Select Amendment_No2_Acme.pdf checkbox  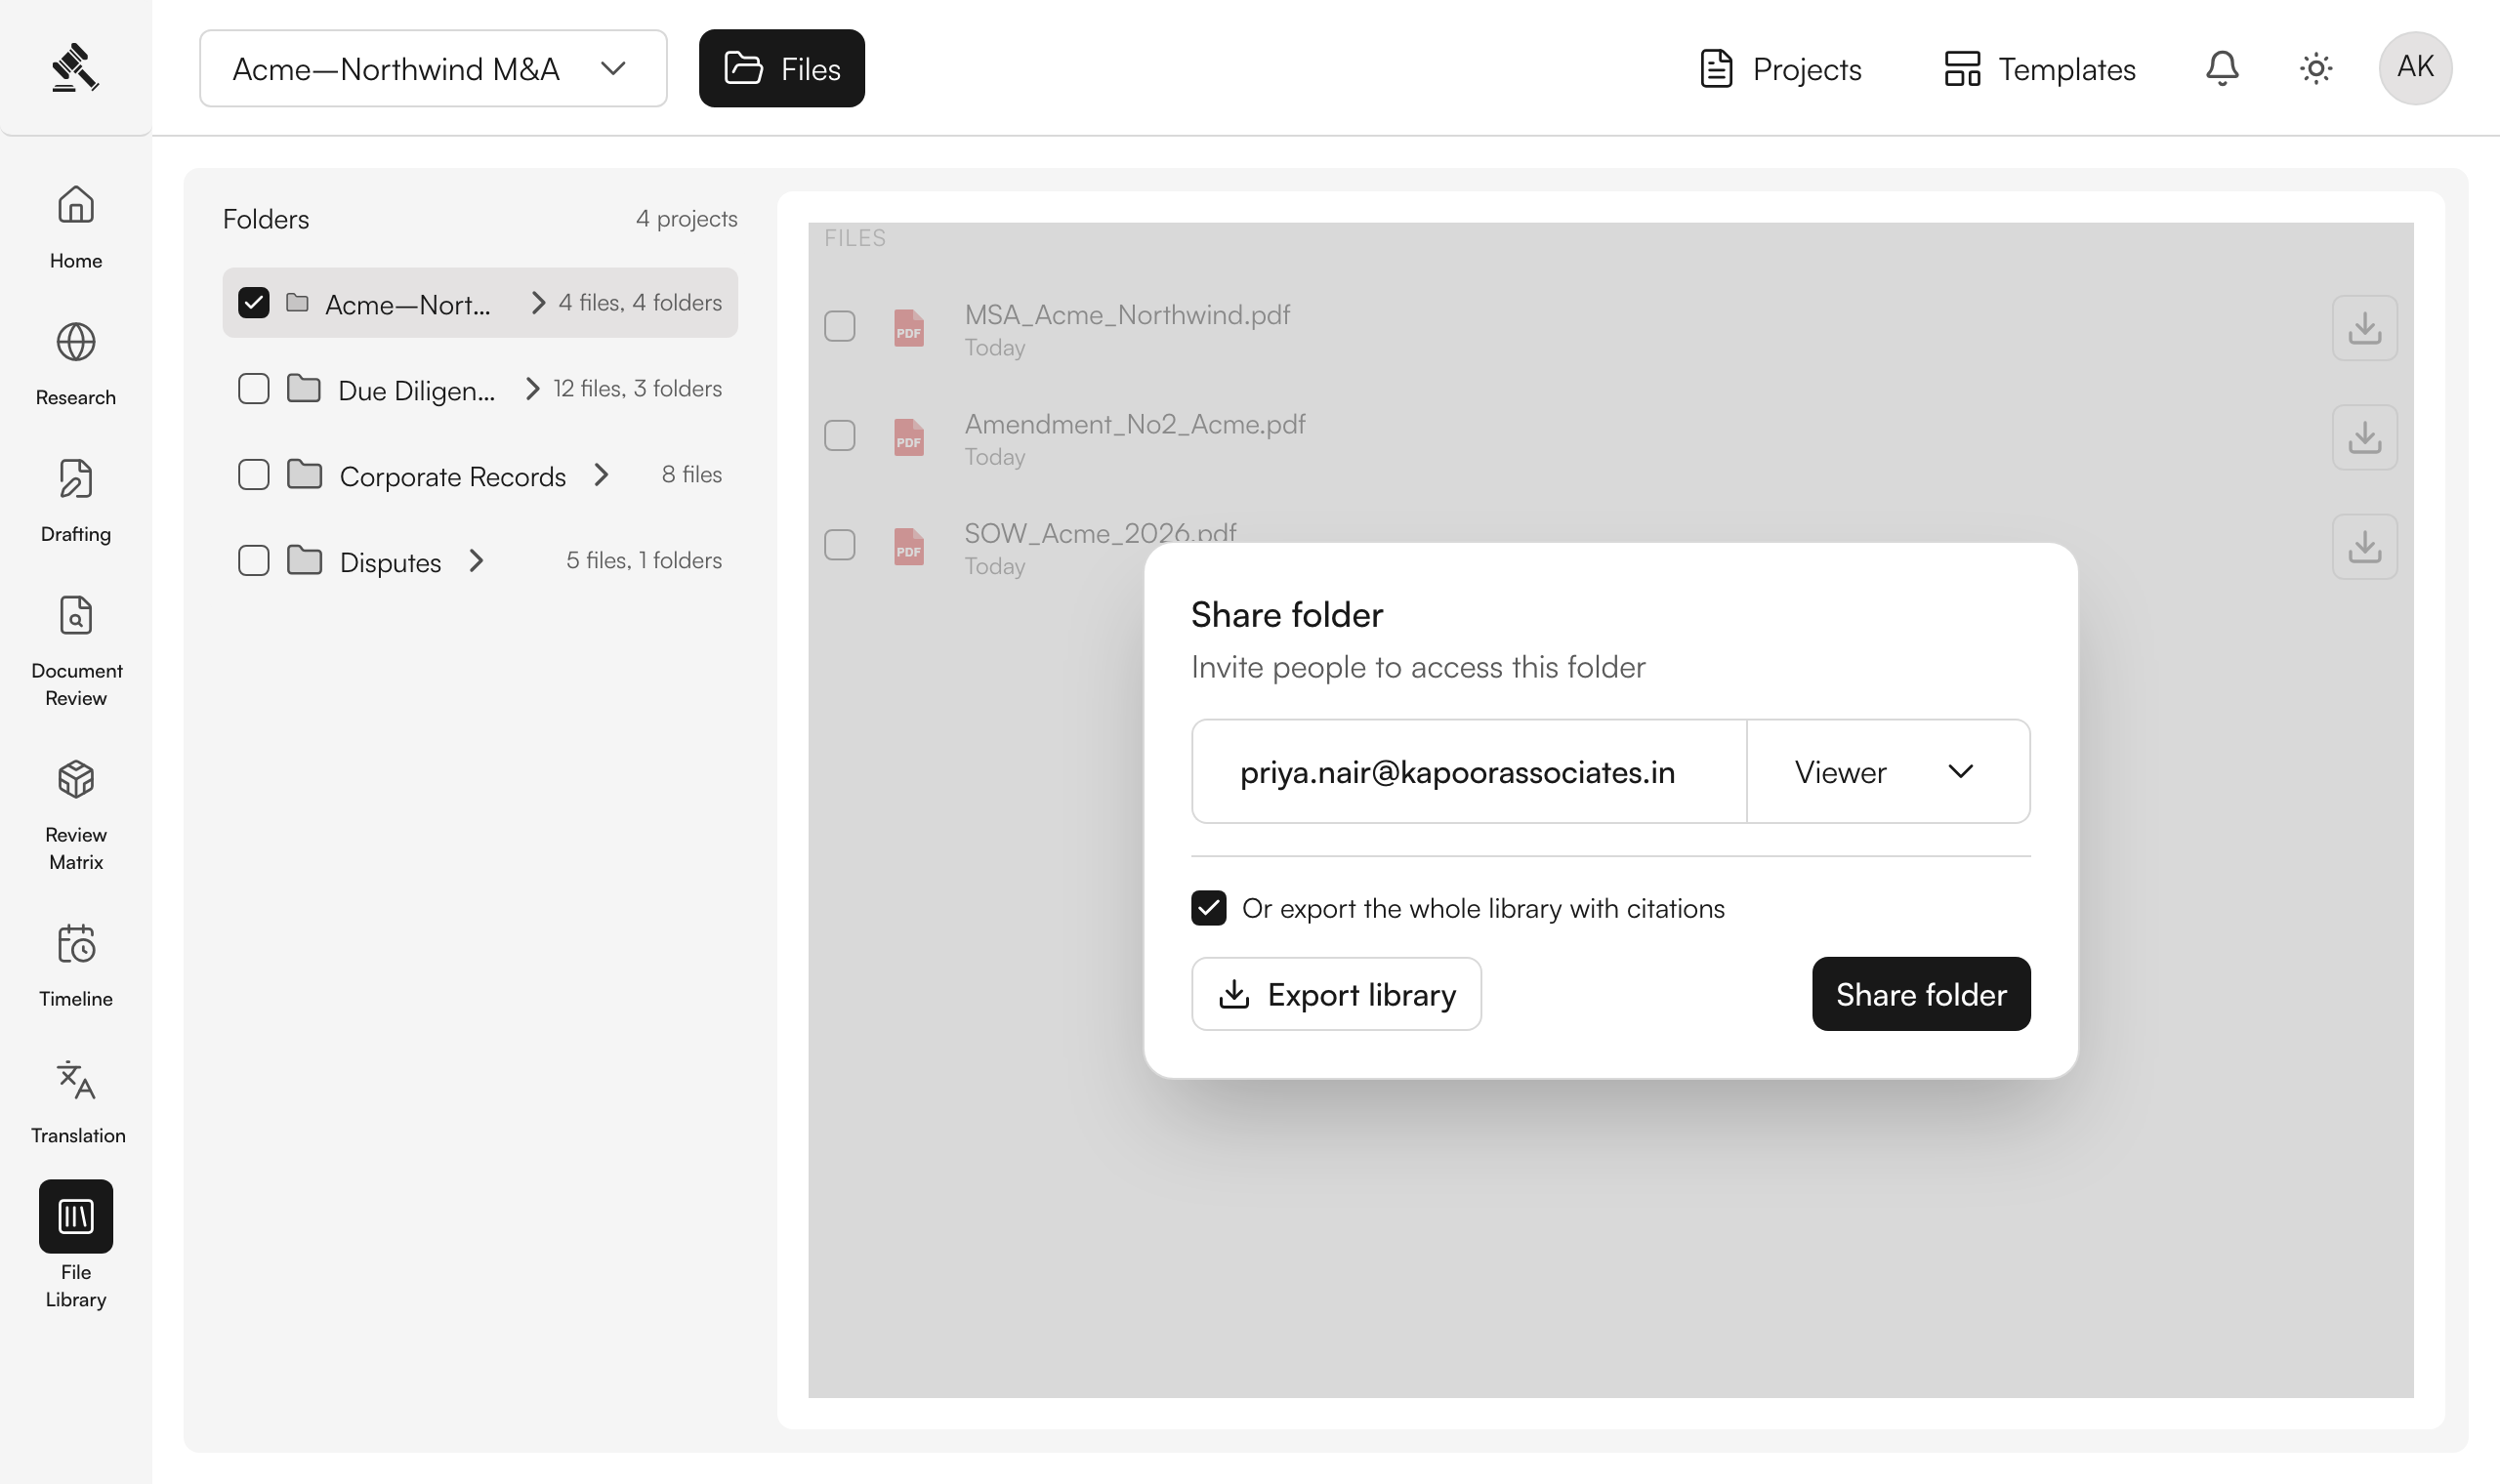click(x=840, y=435)
